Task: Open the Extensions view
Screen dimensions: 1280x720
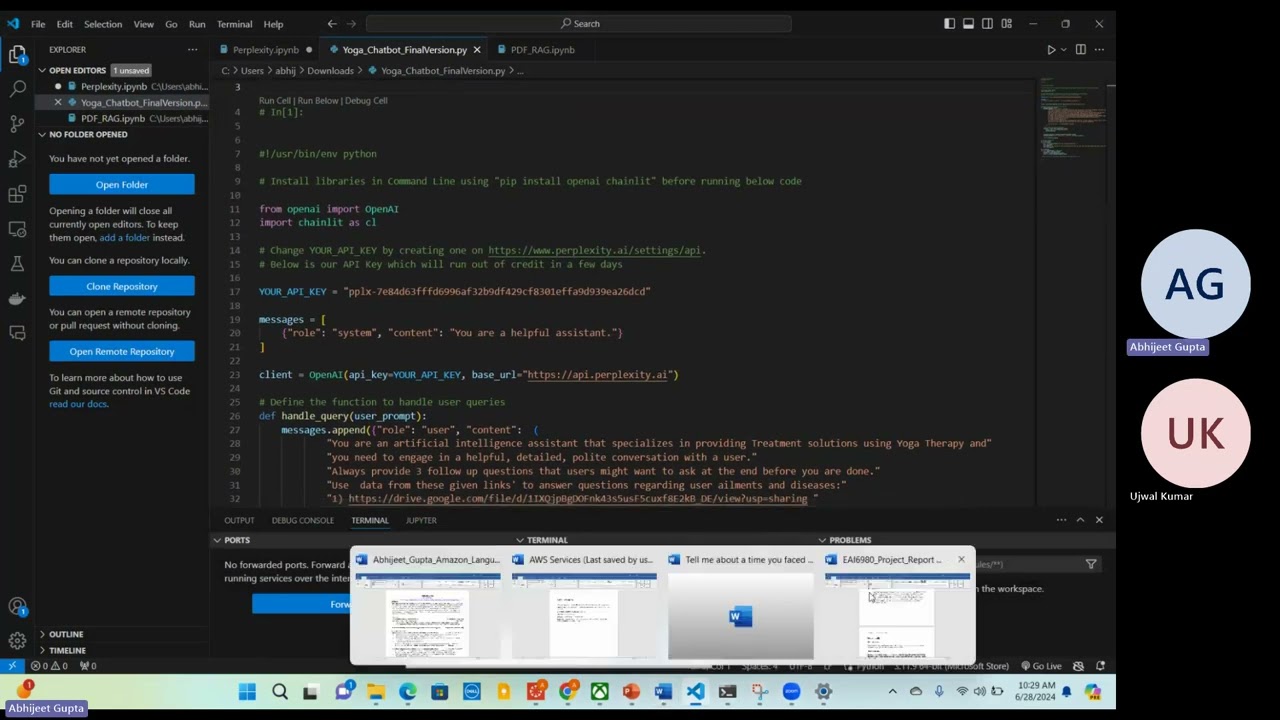Action: pos(17,194)
